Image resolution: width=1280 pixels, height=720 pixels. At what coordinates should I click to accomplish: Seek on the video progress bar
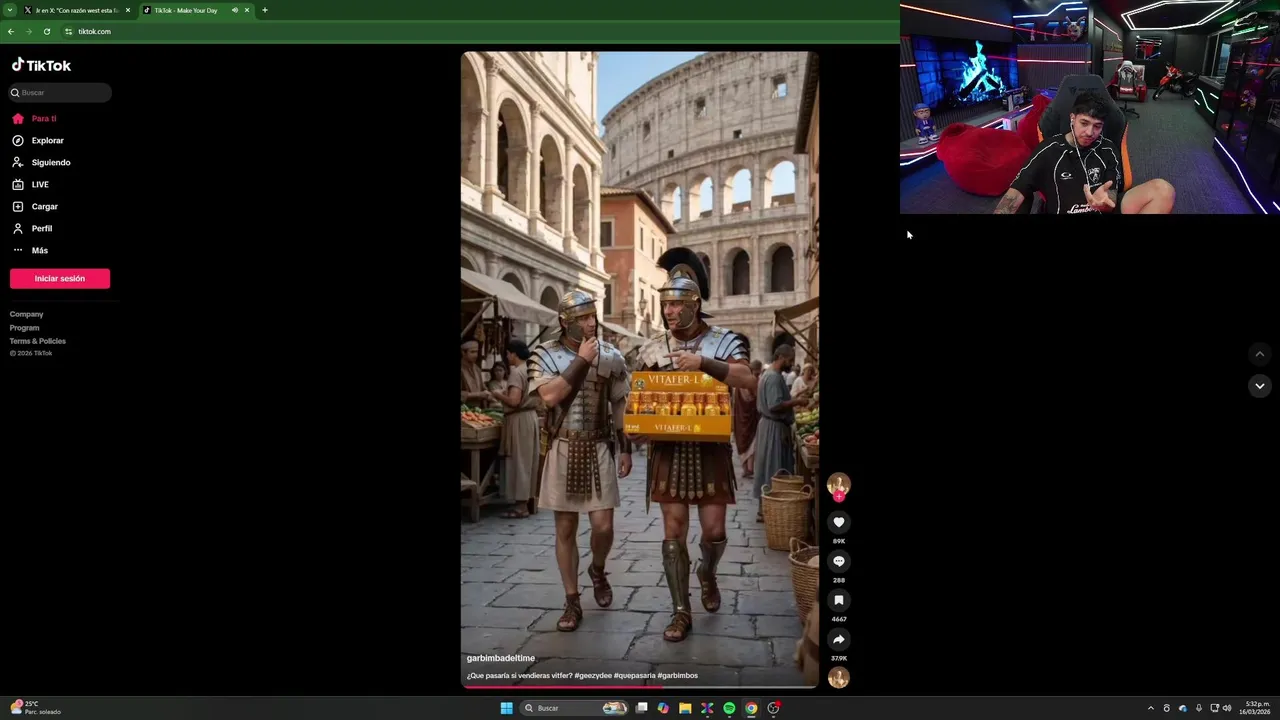pos(640,687)
